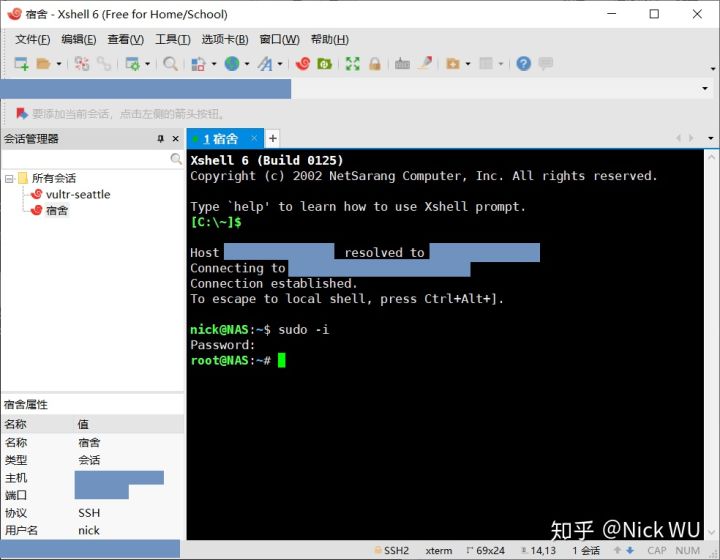The image size is (720, 560).
Task: Click xterm in the status bar
Action: tap(439, 550)
